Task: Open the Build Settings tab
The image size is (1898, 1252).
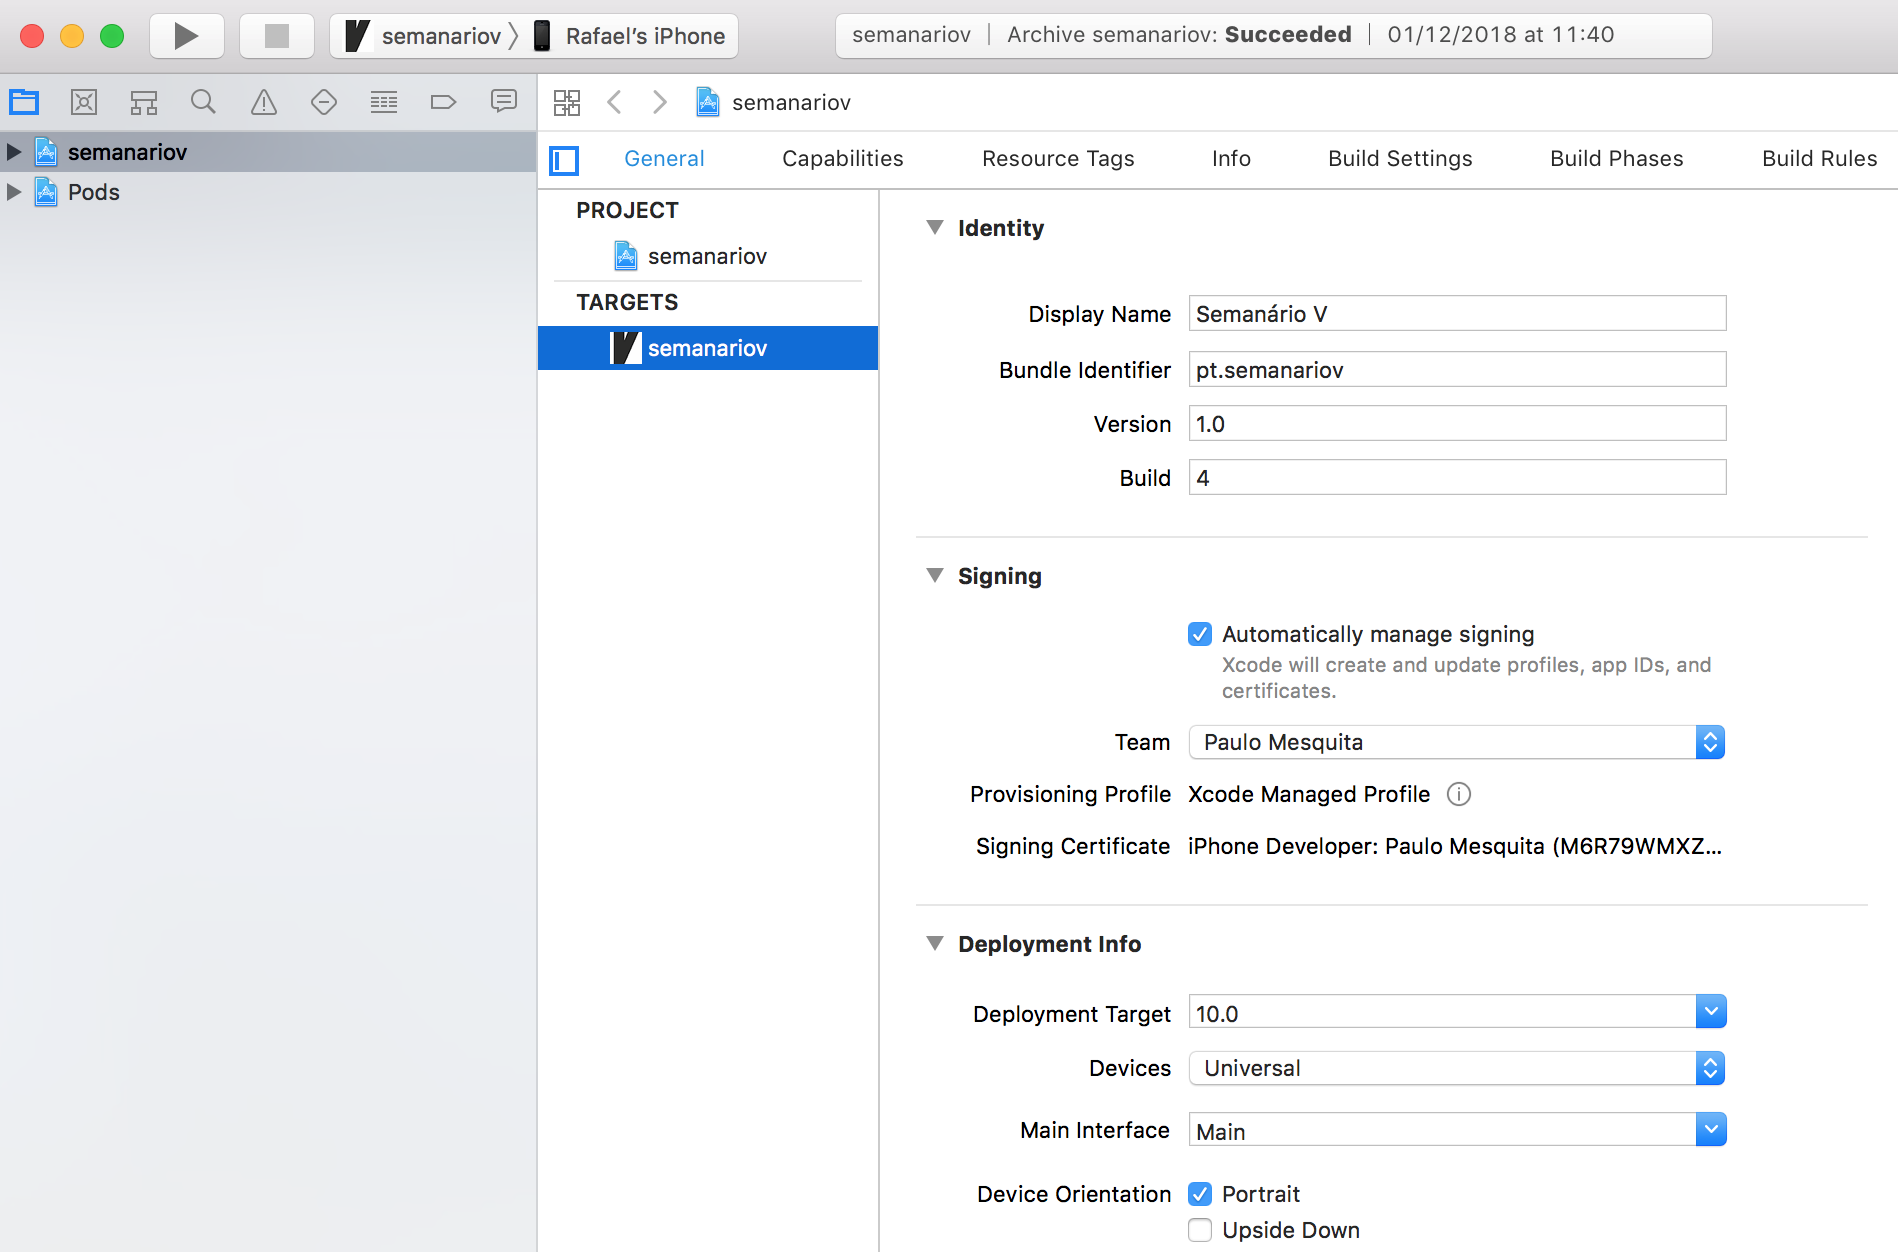Action: (1400, 159)
